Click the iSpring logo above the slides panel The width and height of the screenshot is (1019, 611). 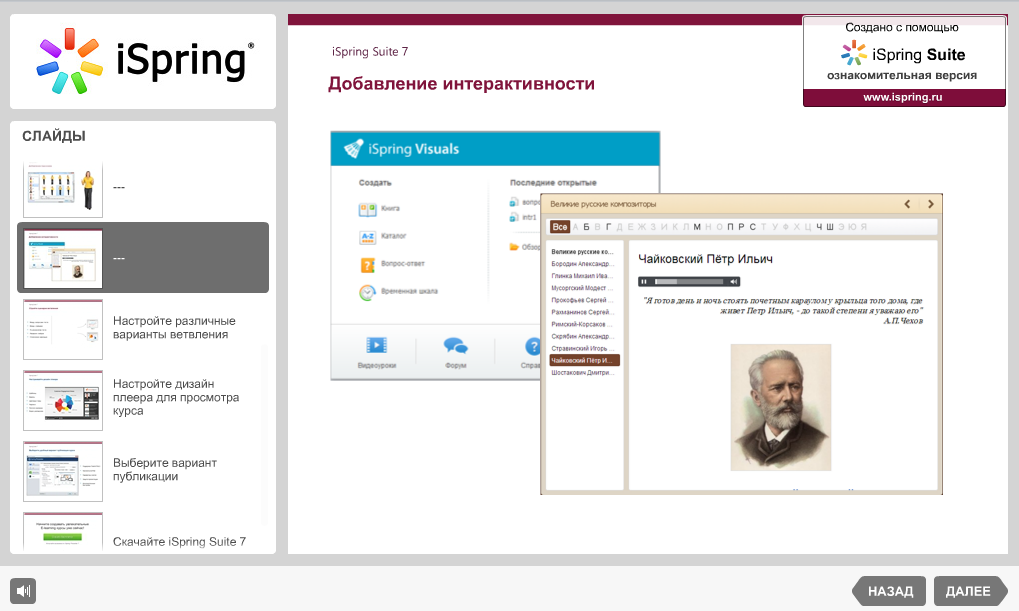145,61
